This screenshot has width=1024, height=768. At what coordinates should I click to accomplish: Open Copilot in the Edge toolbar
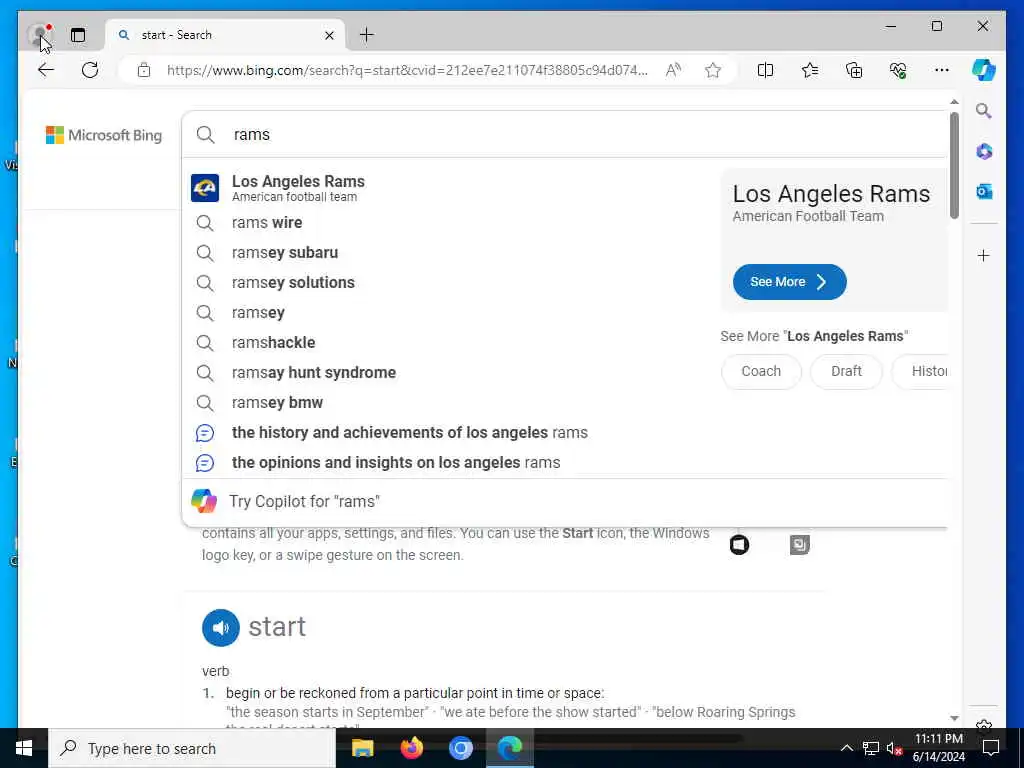[984, 70]
